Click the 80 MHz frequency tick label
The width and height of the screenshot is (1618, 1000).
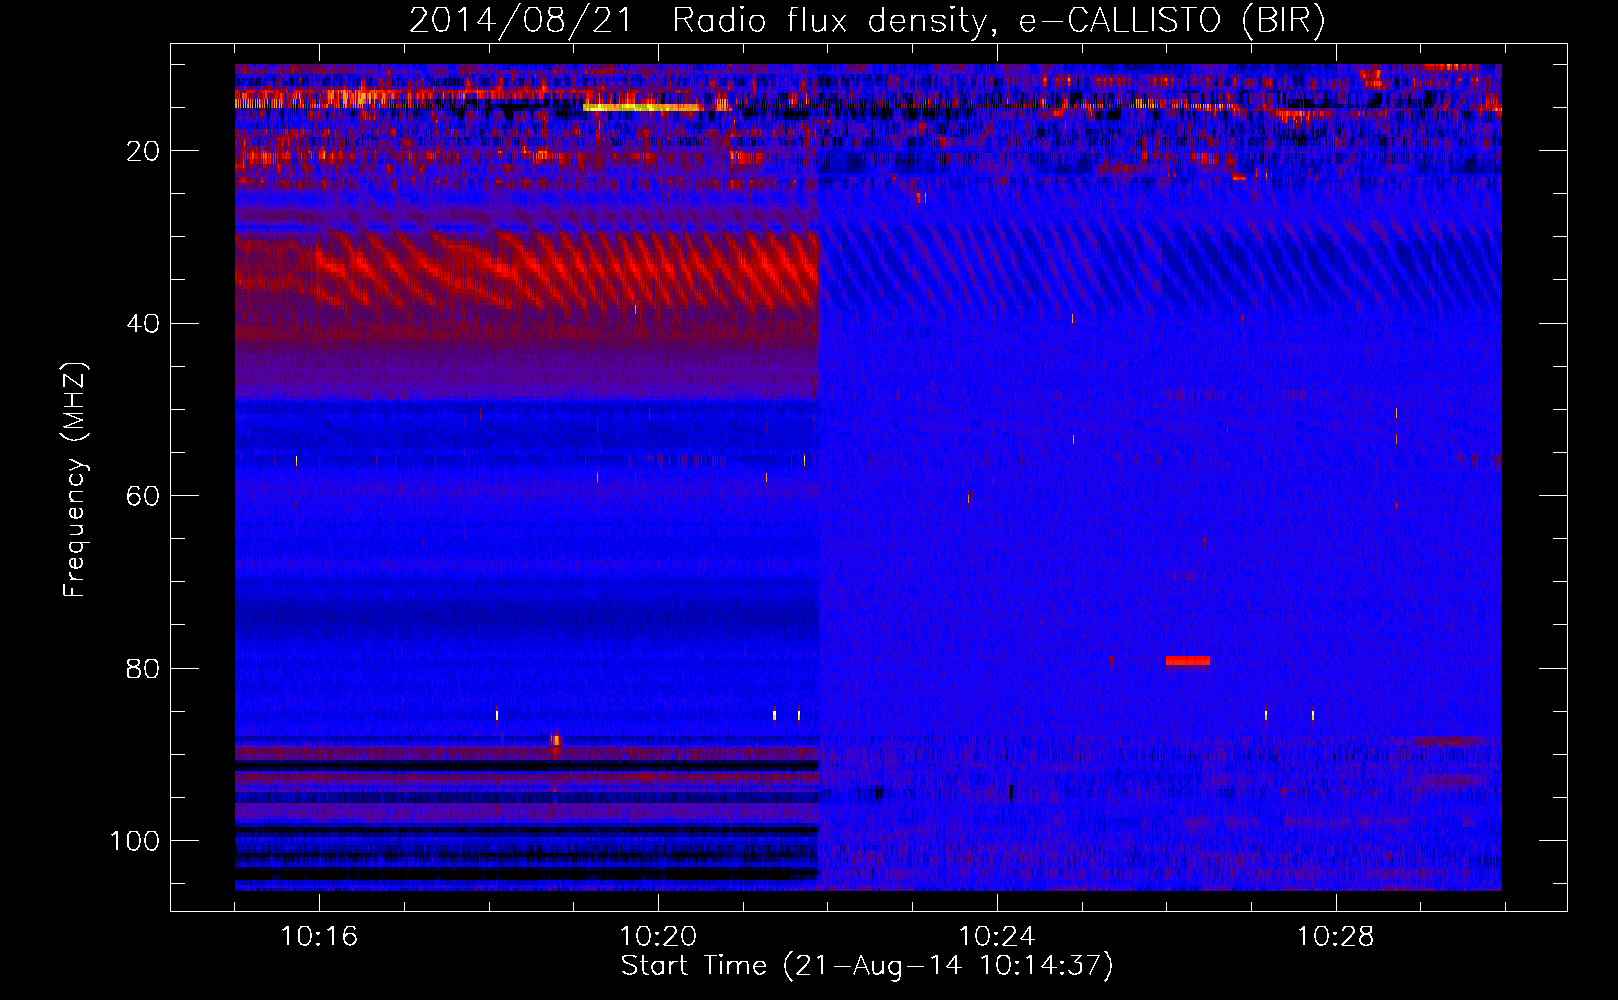coord(143,668)
